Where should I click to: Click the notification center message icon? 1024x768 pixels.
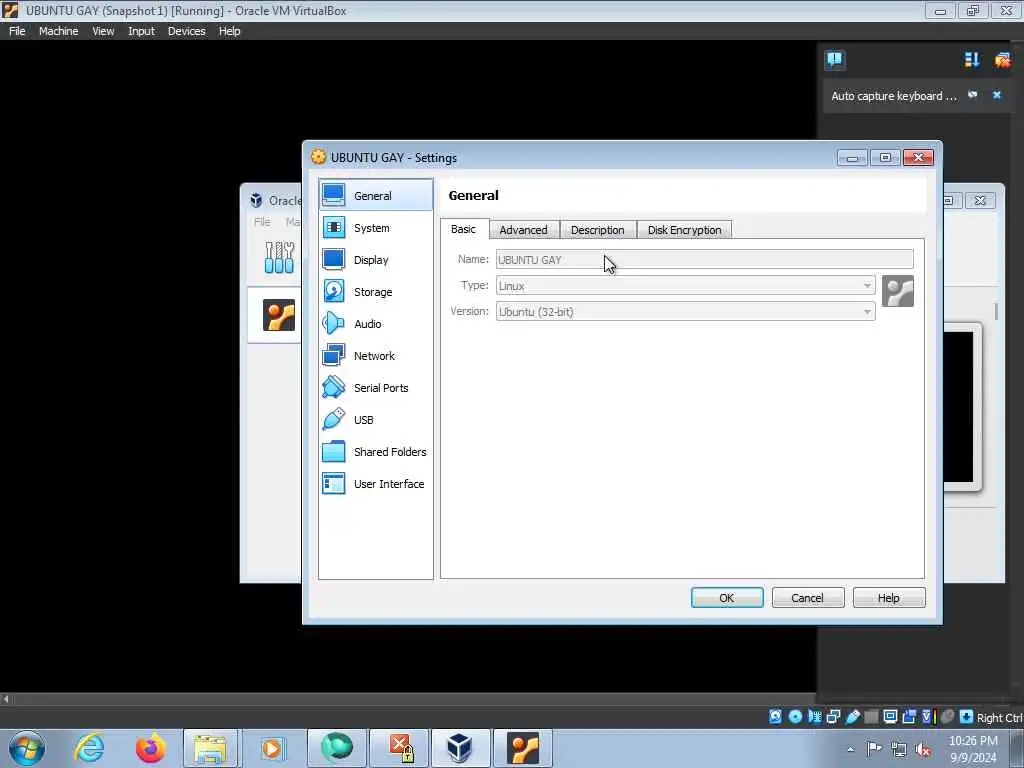tap(835, 60)
